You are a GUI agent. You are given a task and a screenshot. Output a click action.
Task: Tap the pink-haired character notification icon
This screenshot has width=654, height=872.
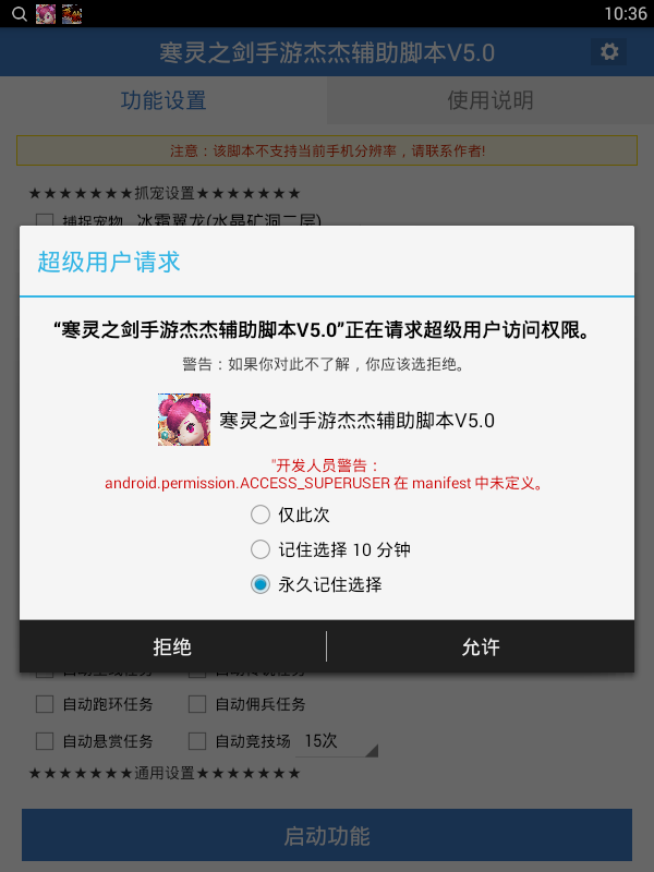pos(46,14)
